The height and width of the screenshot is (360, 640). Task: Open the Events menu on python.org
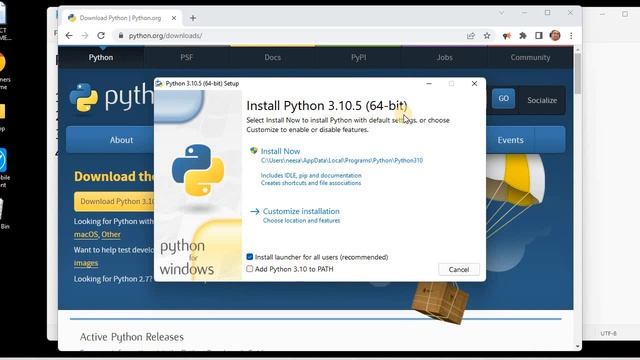click(510, 140)
